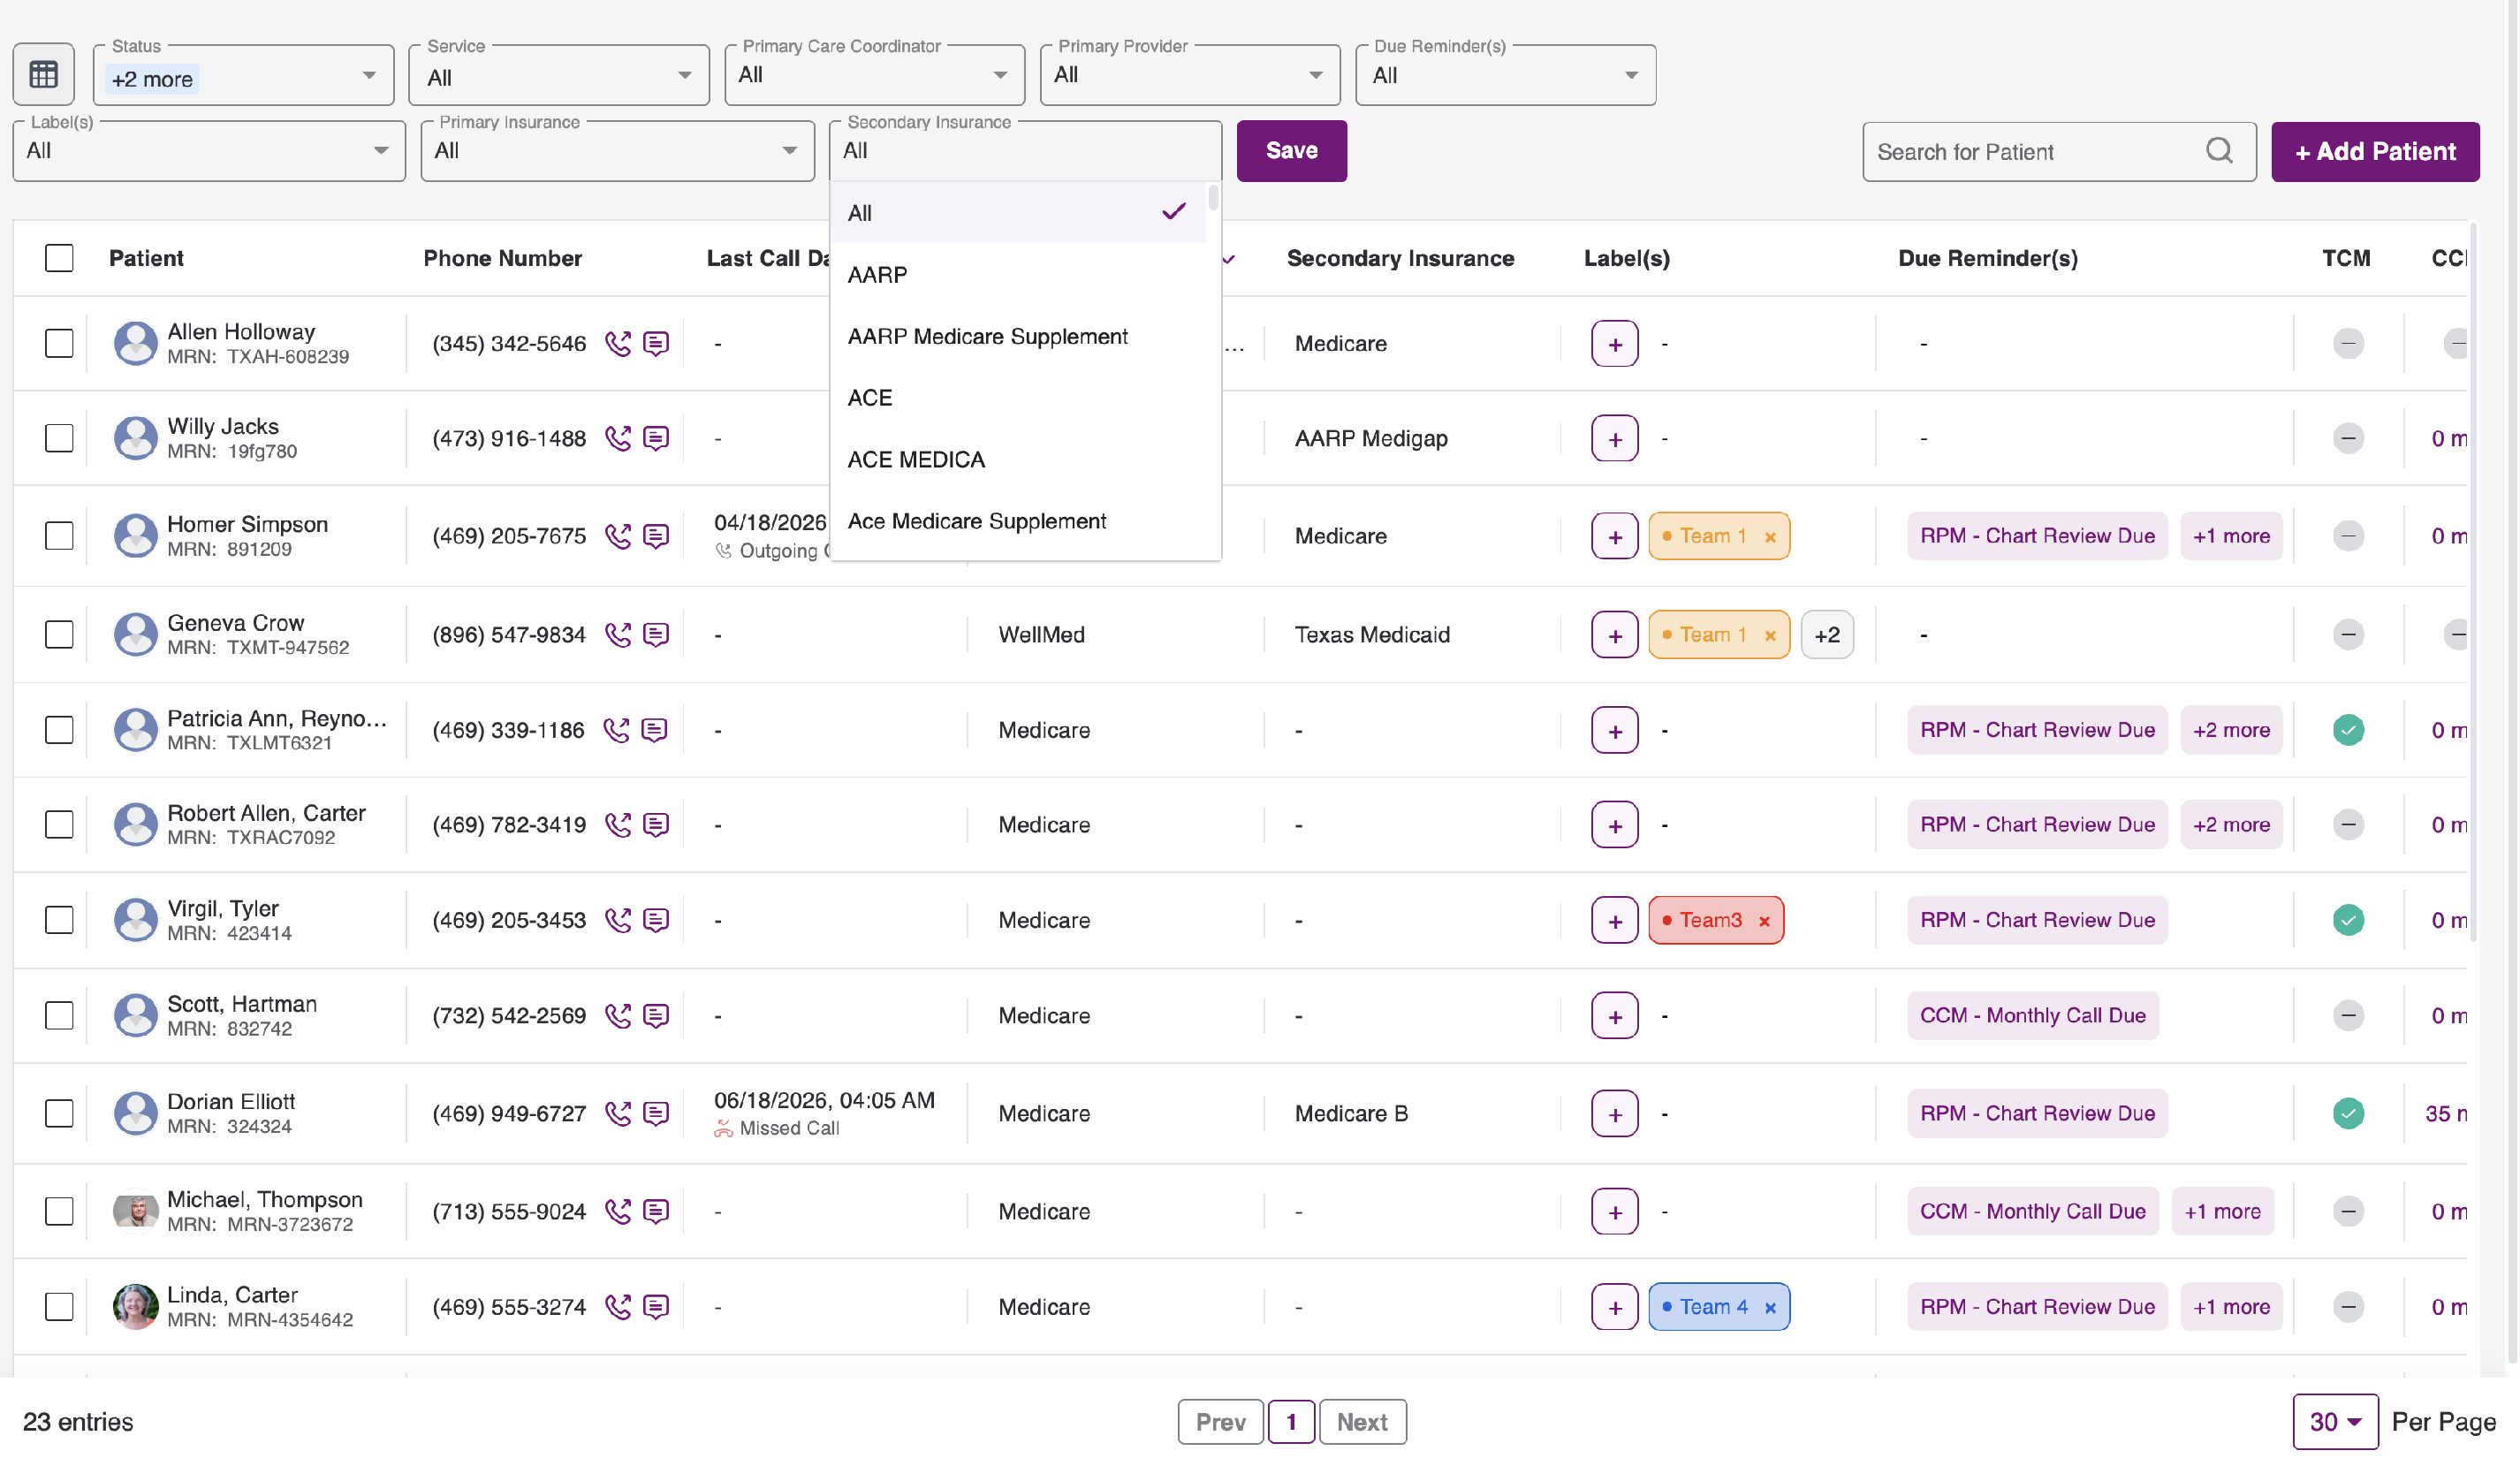Open message icon for Willy Jacks
Screen dimensions: 2520x1466
point(656,439)
